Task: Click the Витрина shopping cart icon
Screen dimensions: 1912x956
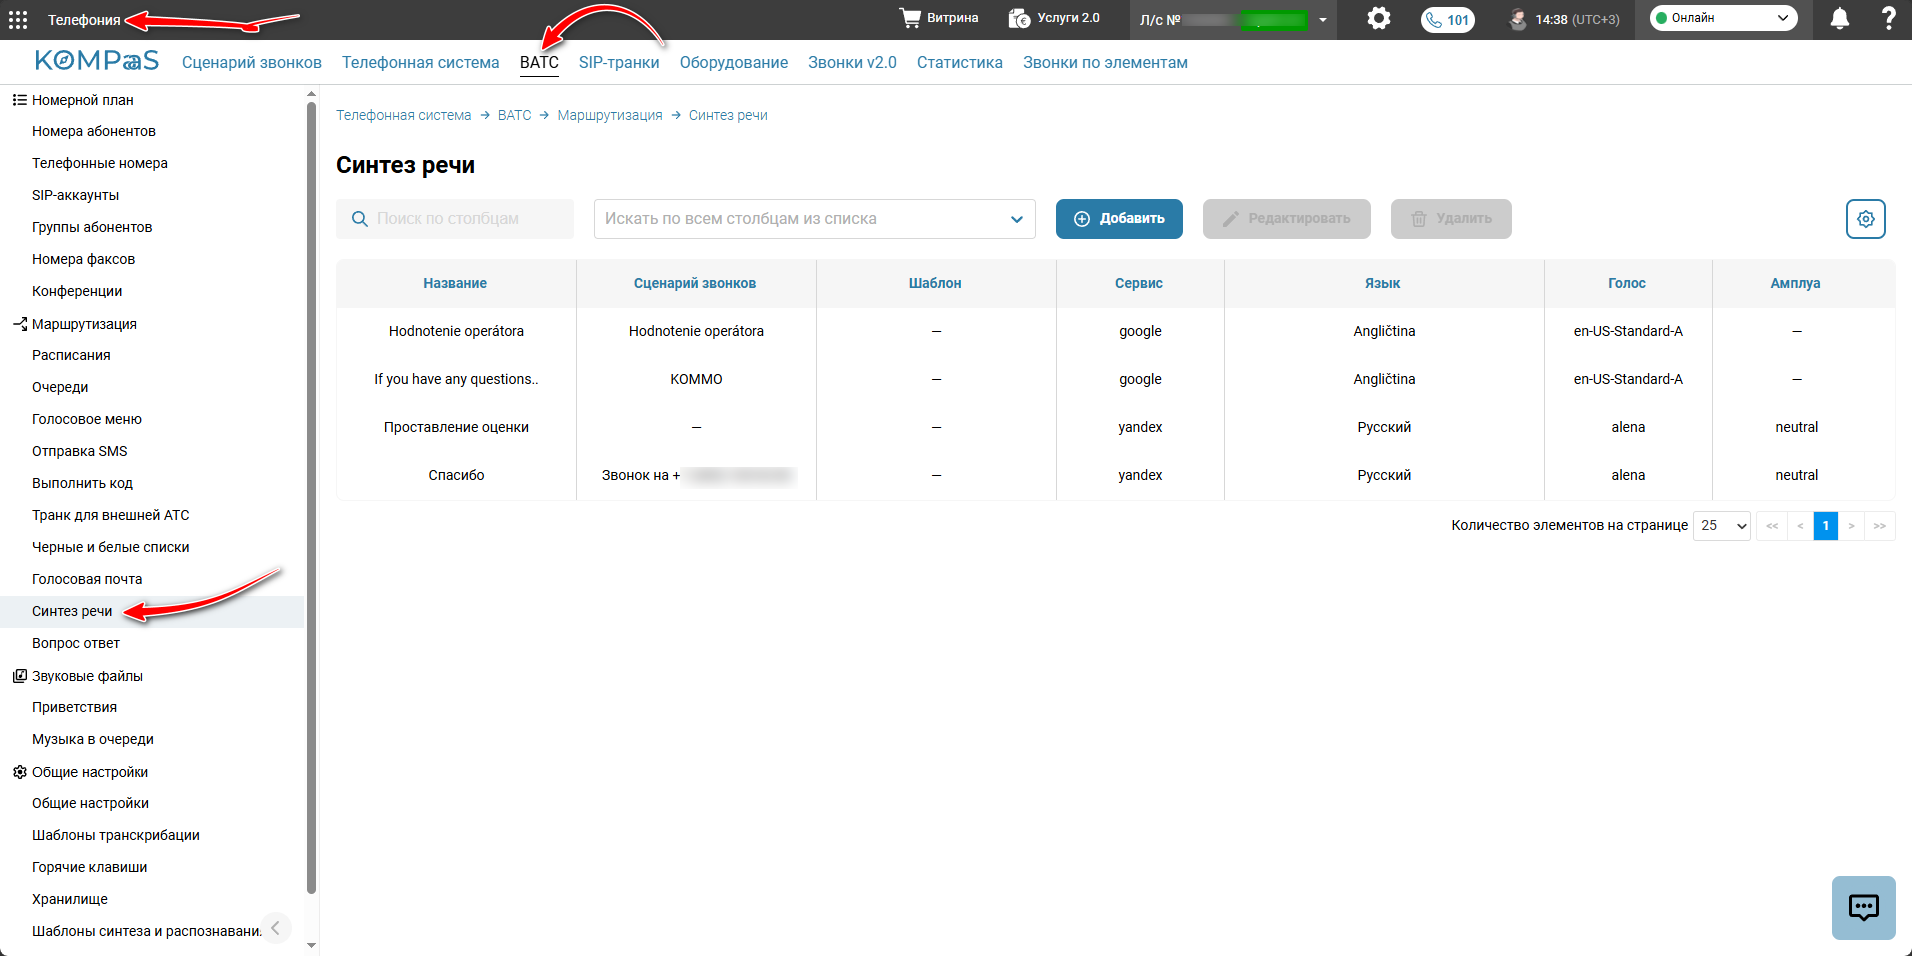Action: point(910,18)
